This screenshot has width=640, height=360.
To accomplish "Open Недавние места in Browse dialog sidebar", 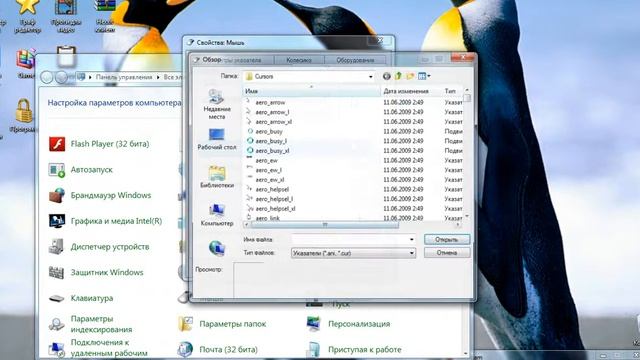I will tap(216, 104).
